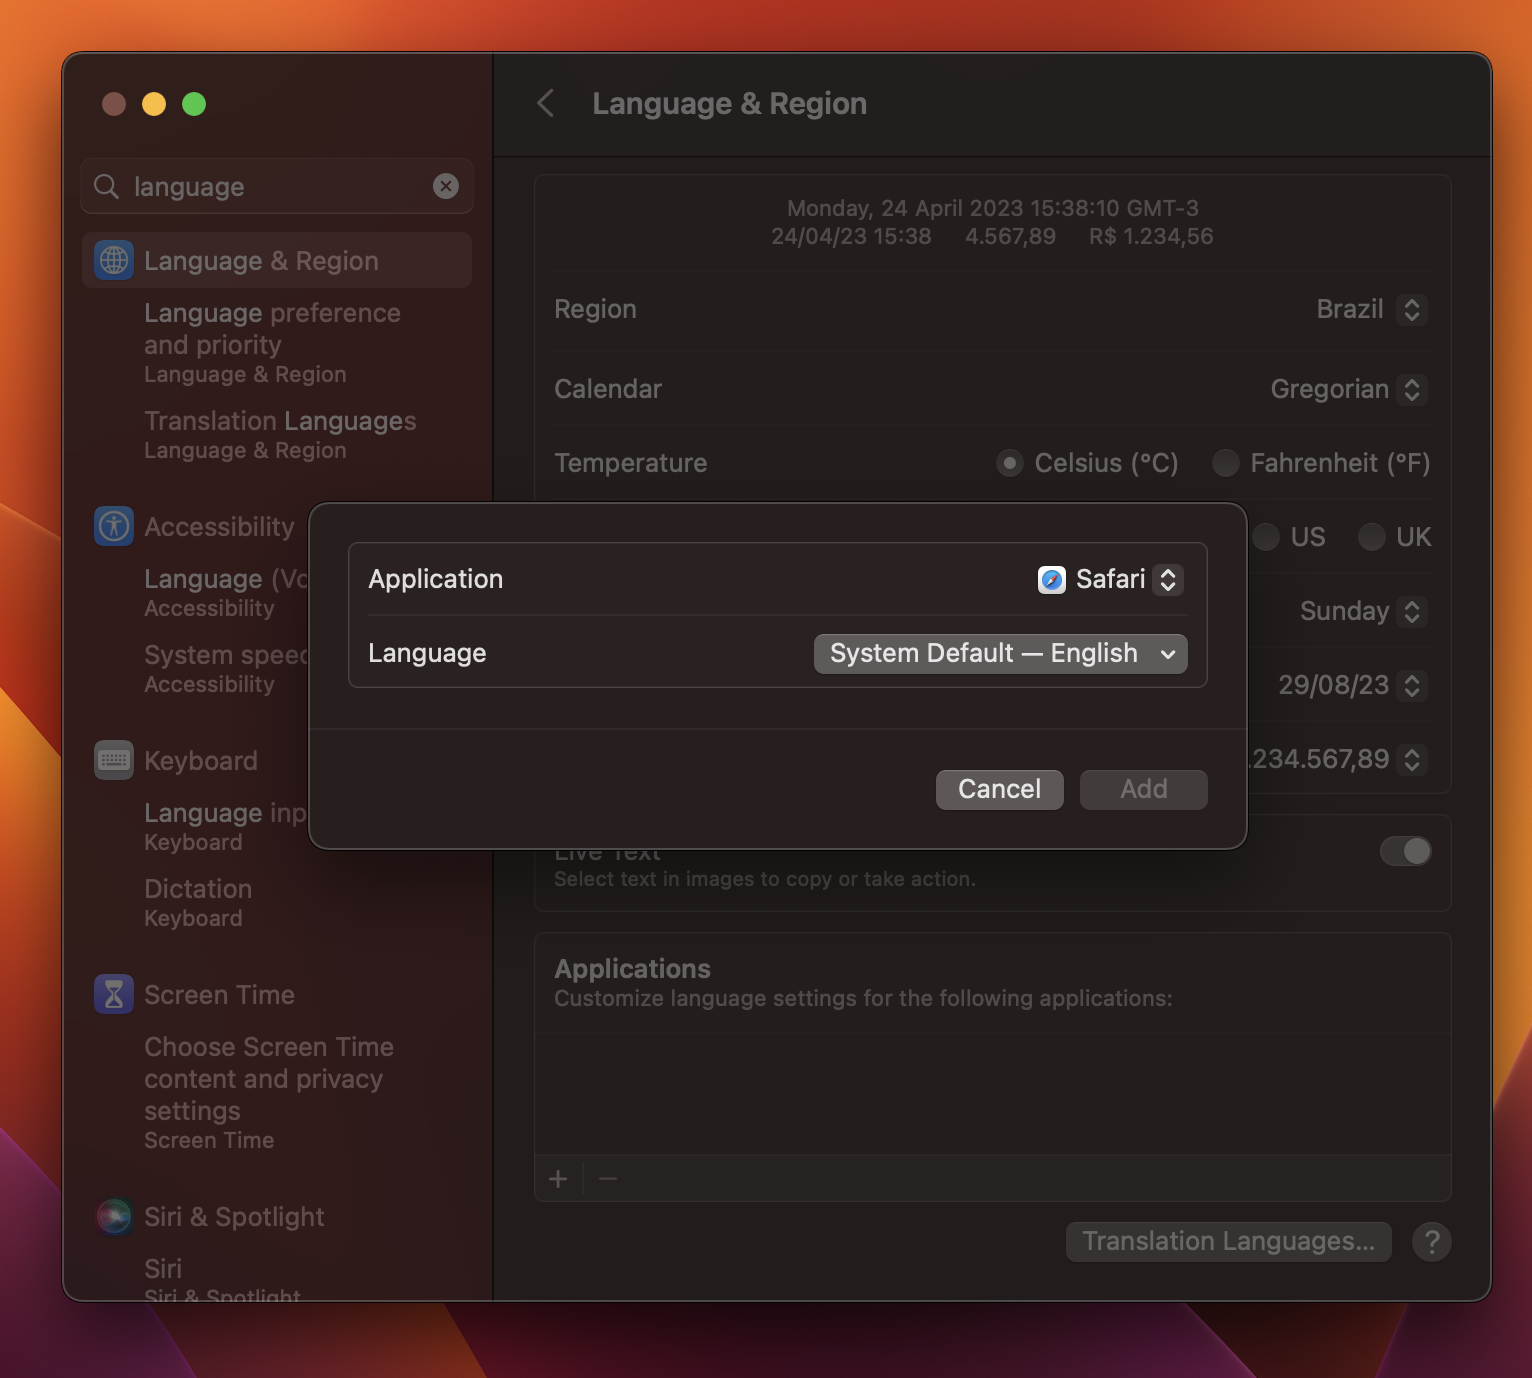The image size is (1532, 1378).
Task: Select Fahrenheit temperature radio button
Action: [x=1225, y=463]
